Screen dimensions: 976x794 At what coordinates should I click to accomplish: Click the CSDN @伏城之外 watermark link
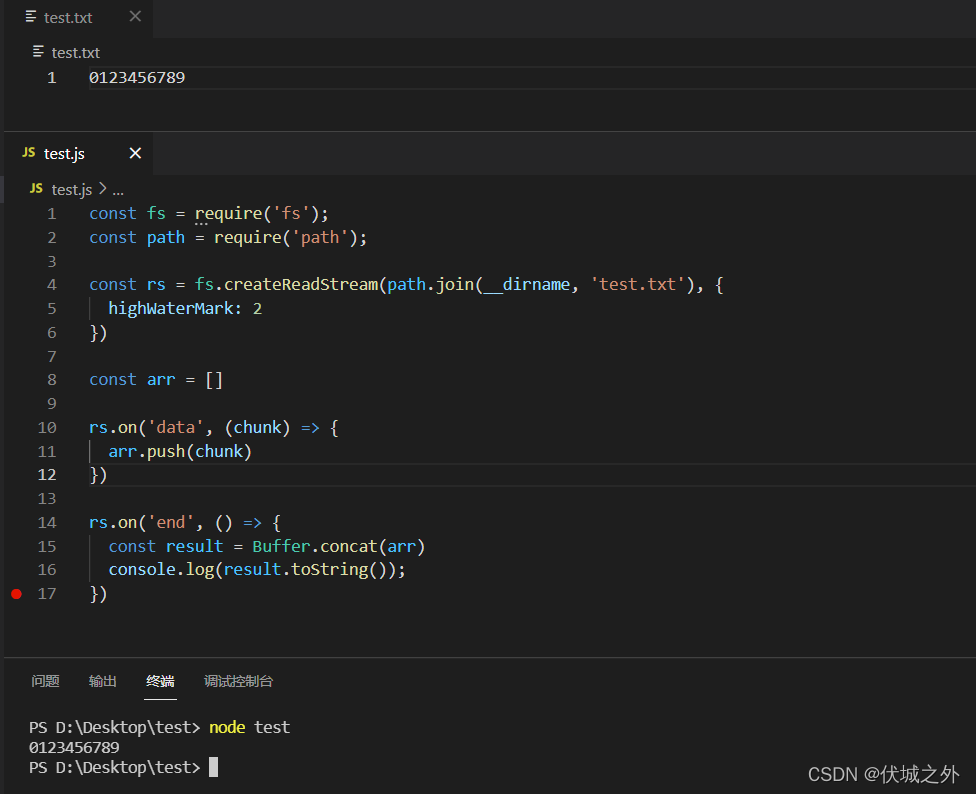pos(884,773)
